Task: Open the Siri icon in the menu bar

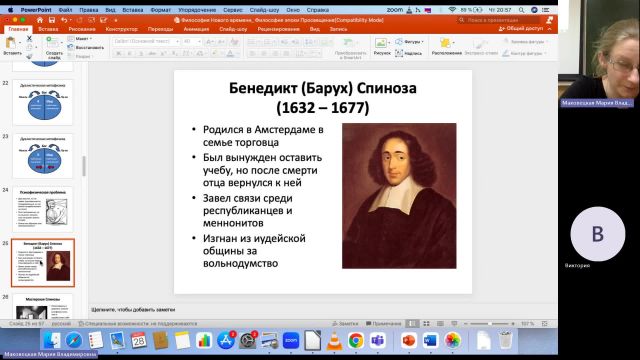Action: (534, 10)
